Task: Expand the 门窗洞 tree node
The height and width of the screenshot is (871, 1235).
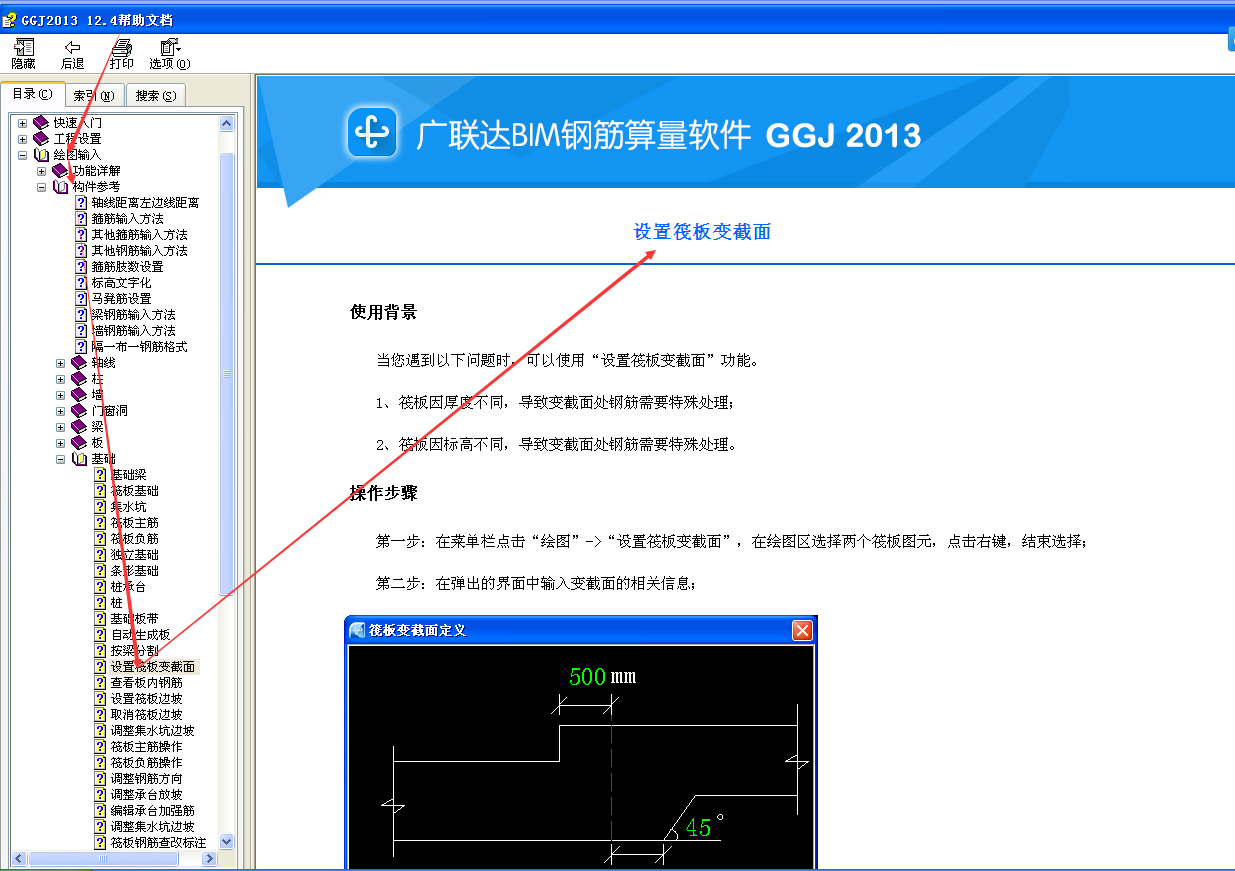Action: pyautogui.click(x=60, y=411)
